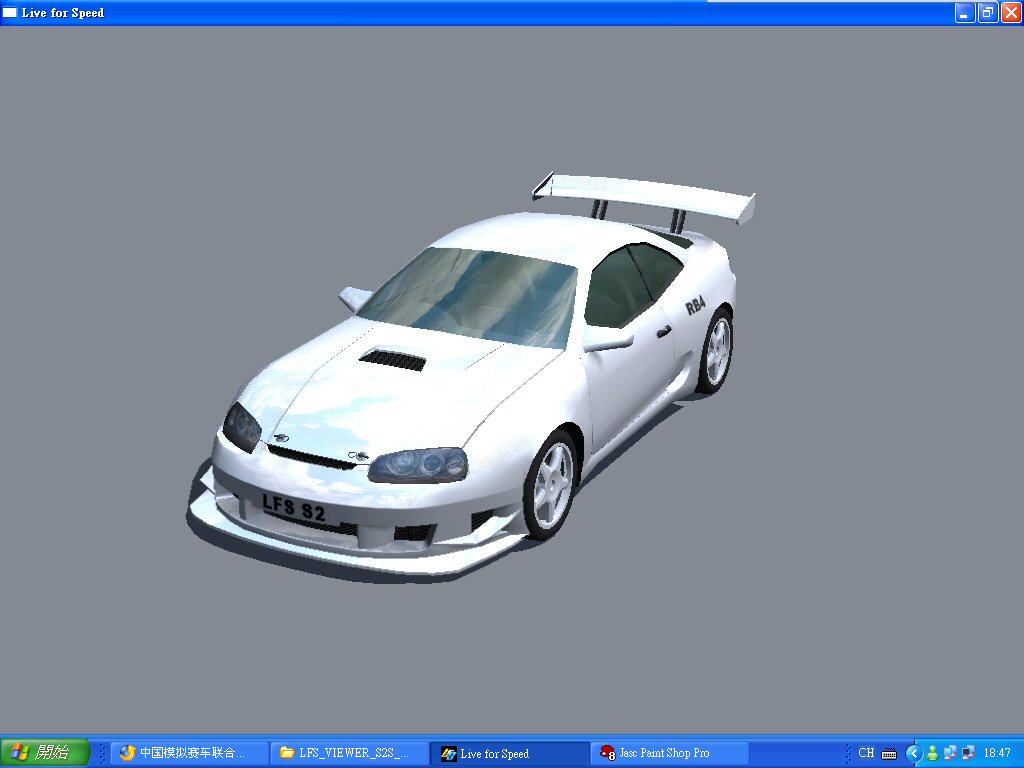This screenshot has height=768, width=1024.
Task: Click the 18:47 system clock
Action: point(997,753)
